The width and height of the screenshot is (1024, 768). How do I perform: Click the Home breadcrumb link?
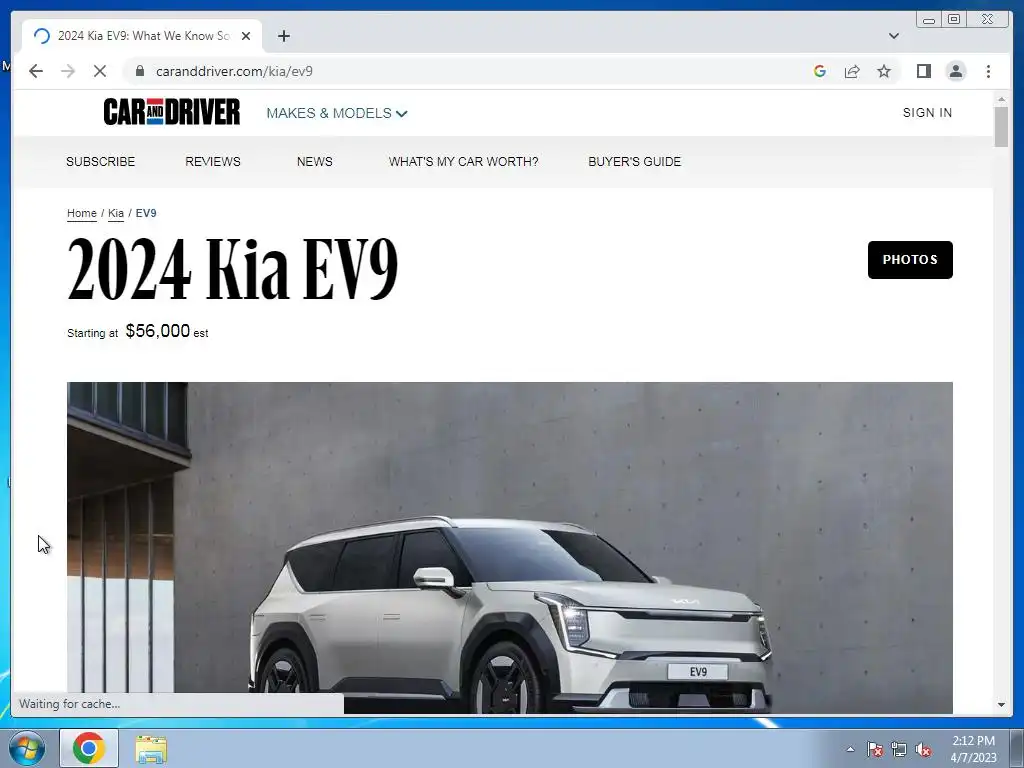[x=82, y=213]
